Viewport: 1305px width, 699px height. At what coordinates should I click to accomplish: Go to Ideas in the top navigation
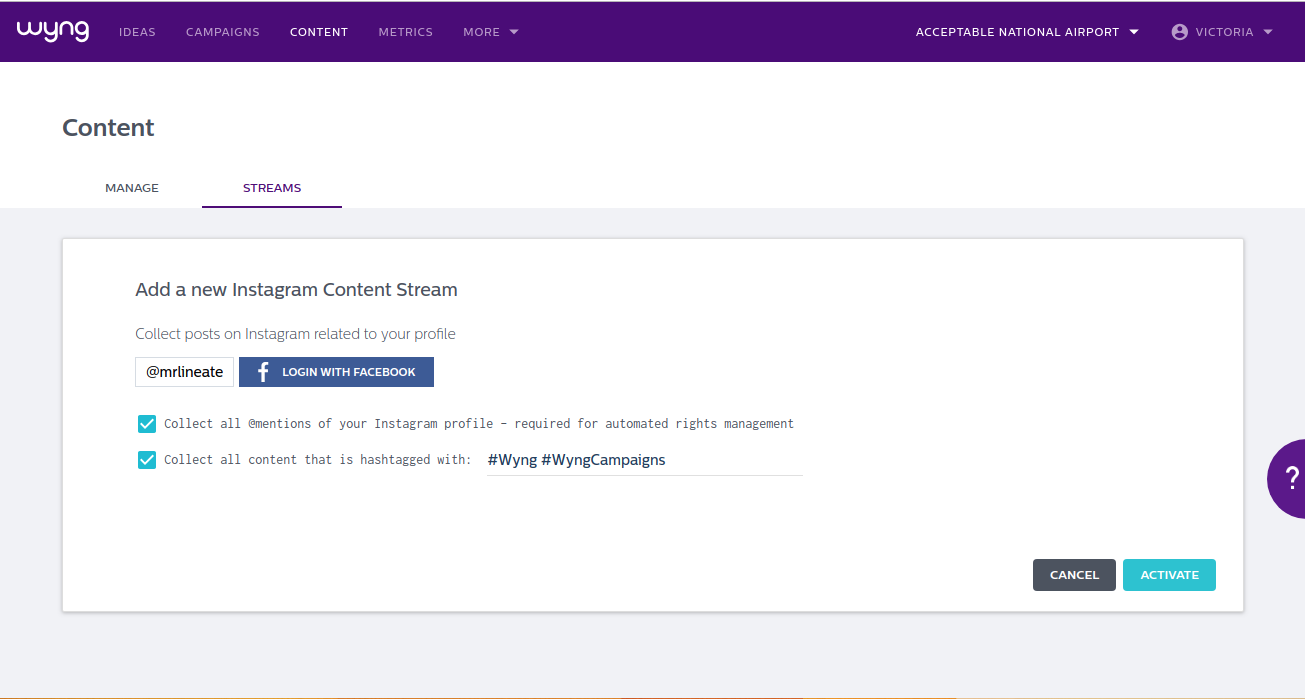[x=137, y=32]
